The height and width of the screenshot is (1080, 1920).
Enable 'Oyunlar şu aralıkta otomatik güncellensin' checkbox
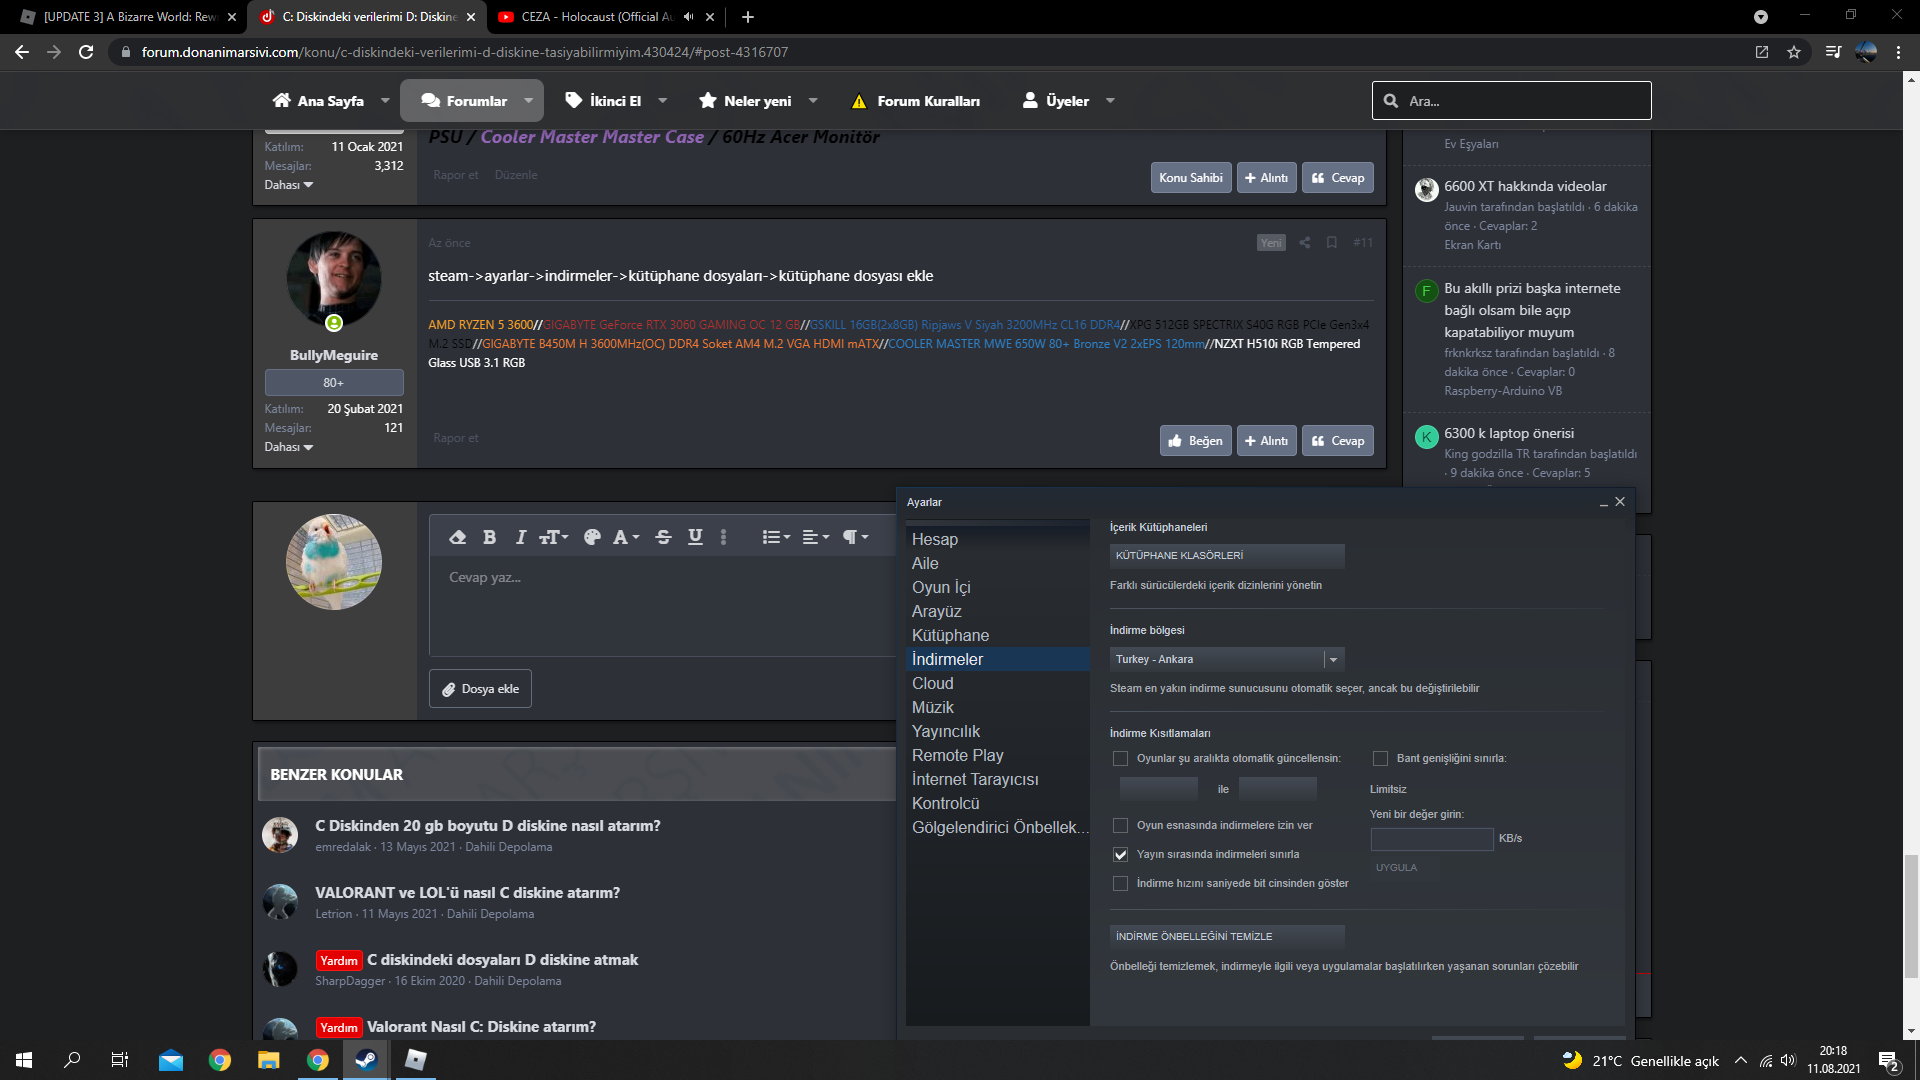1120,759
